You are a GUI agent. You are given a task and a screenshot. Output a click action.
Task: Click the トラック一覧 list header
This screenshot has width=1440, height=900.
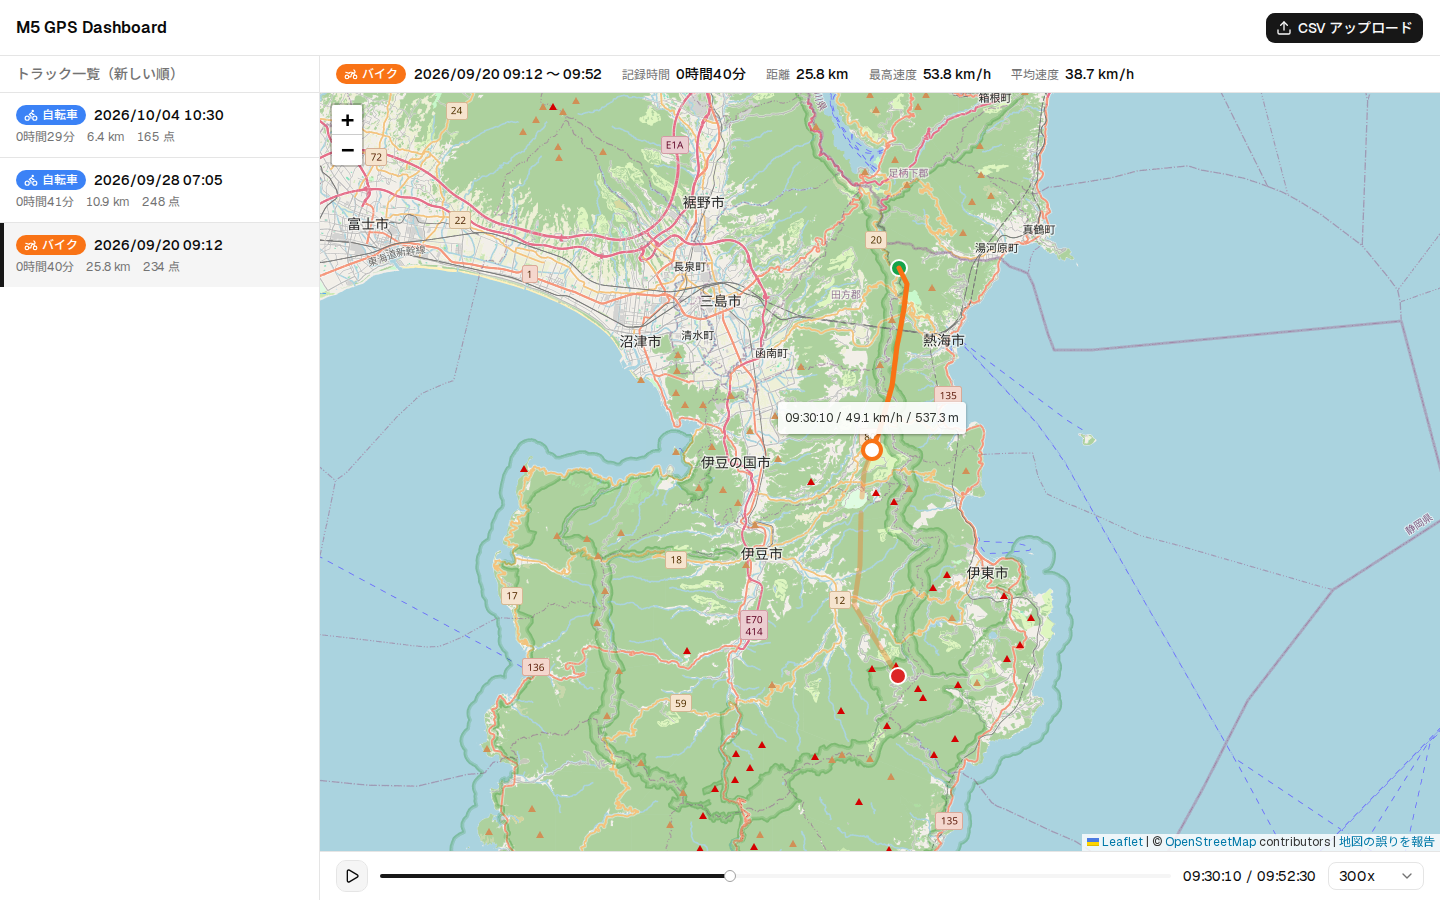[x=96, y=74]
